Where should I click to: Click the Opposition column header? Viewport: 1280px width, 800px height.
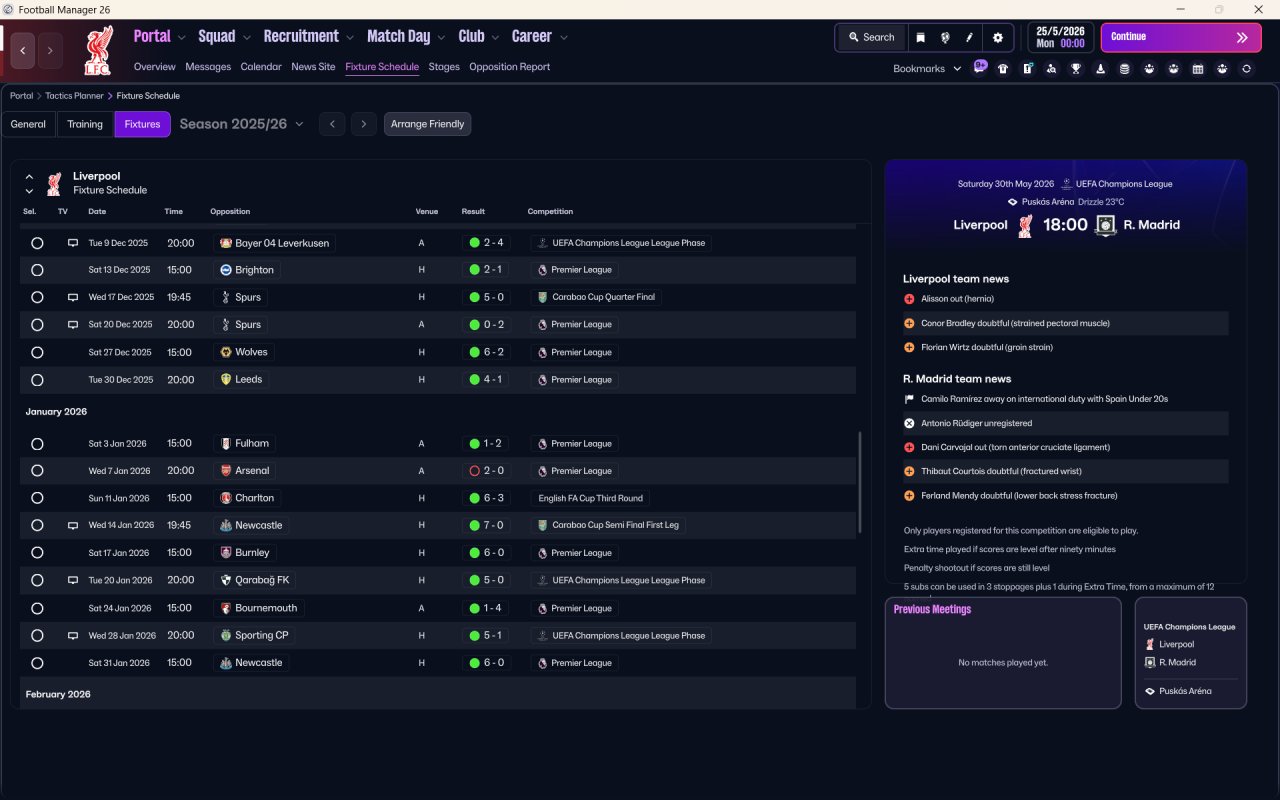pos(230,212)
